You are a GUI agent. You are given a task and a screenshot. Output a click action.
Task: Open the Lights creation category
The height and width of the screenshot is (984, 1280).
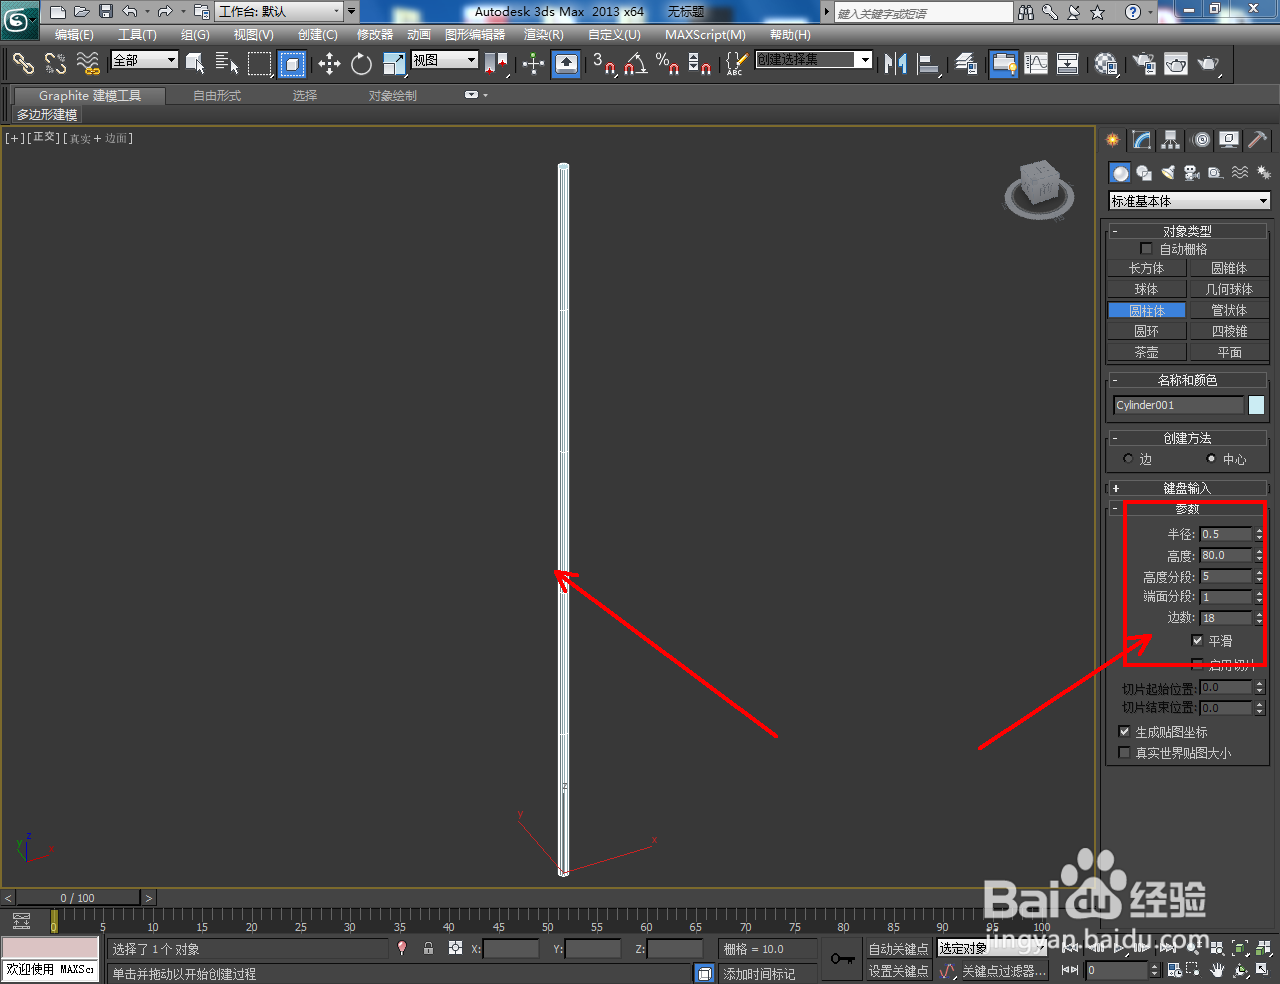[1167, 172]
